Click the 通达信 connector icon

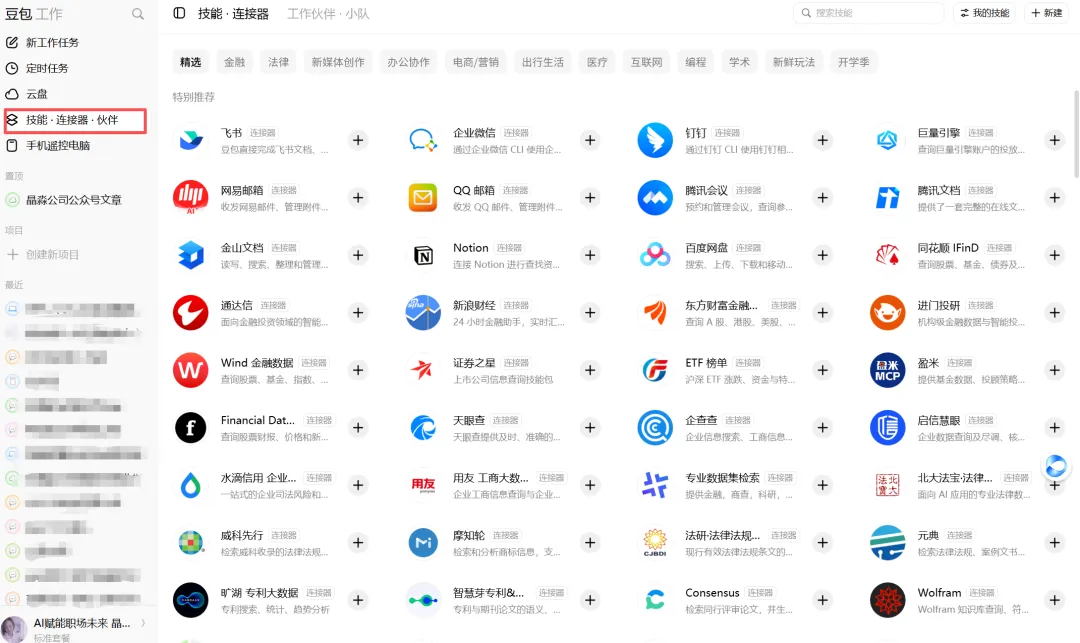(191, 313)
